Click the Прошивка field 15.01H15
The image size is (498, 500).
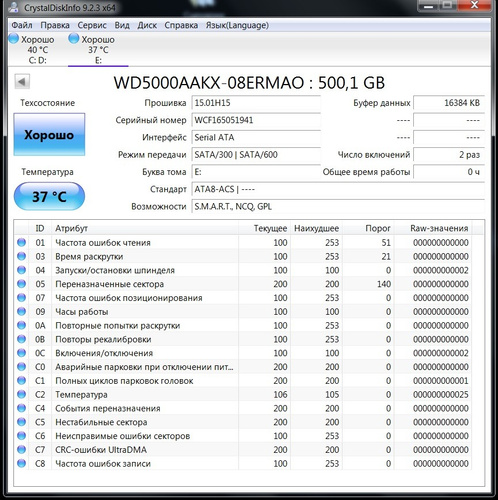point(256,103)
